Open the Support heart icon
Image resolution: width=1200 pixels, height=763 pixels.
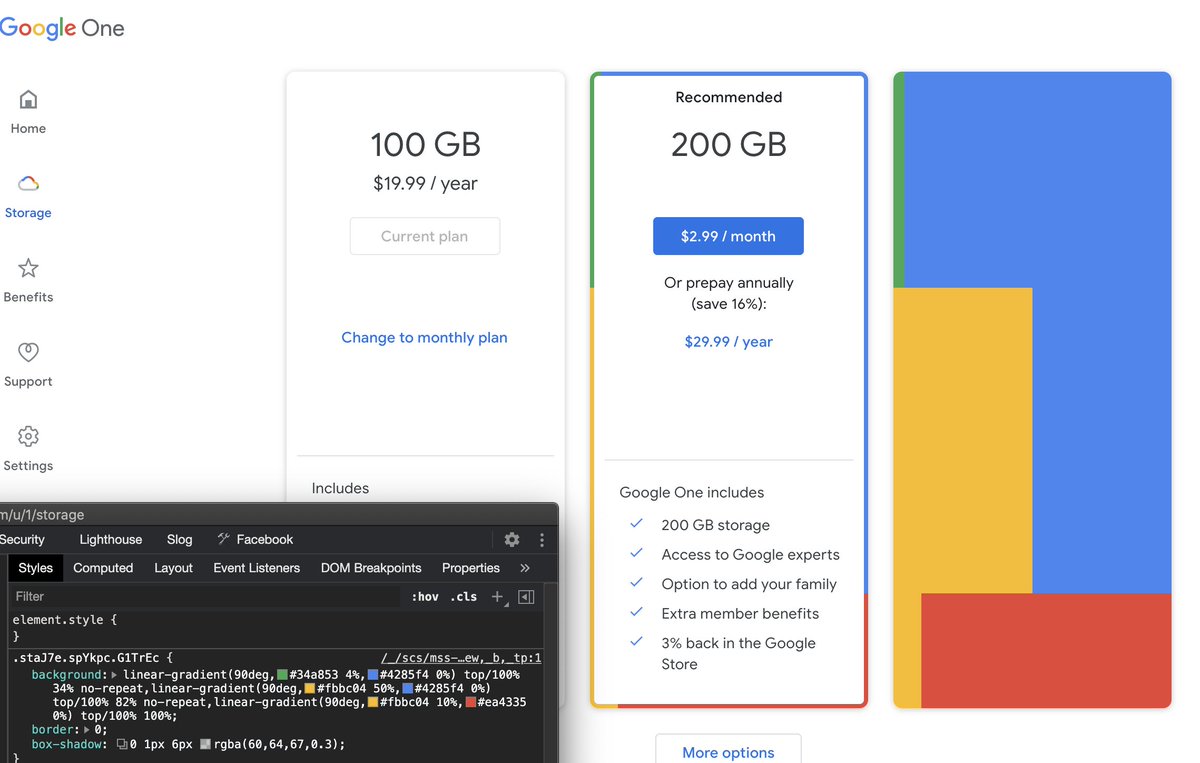point(28,352)
